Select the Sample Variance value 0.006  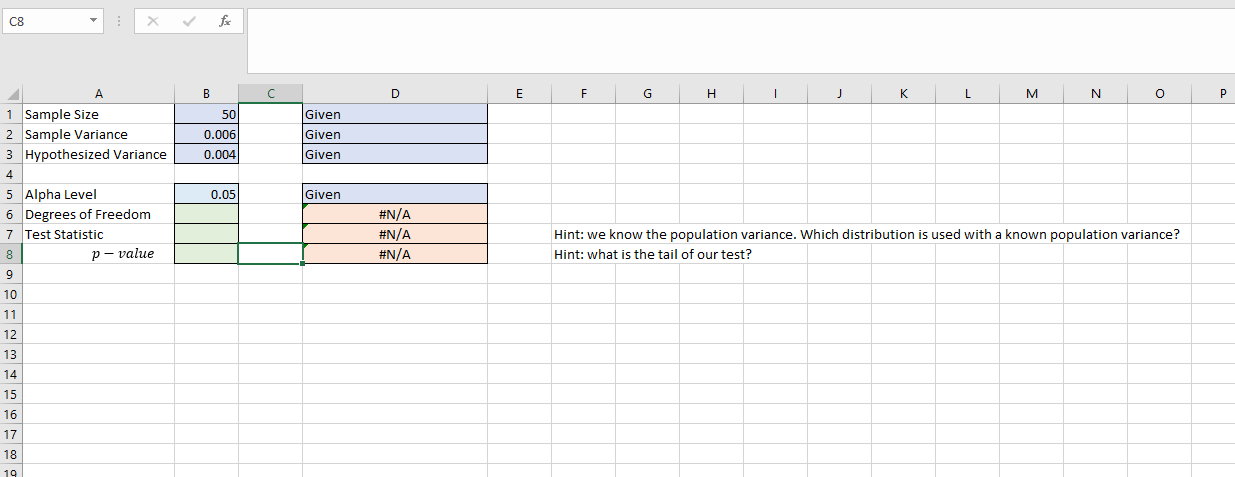point(206,134)
